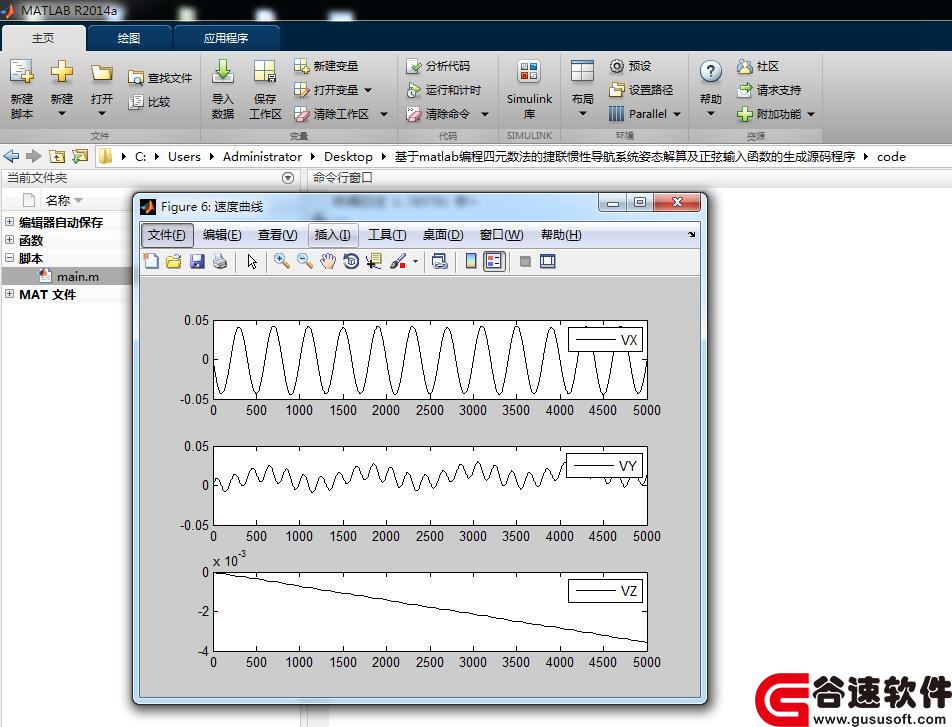Screen dimensions: 952x727
Task: Open the brush color dropdown arrow
Action: click(x=415, y=262)
